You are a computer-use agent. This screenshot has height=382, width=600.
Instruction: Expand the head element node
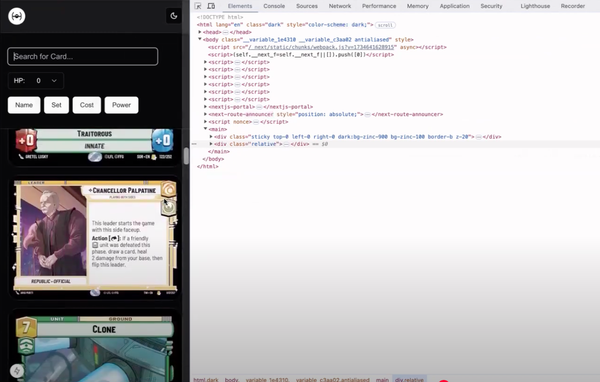coord(200,32)
